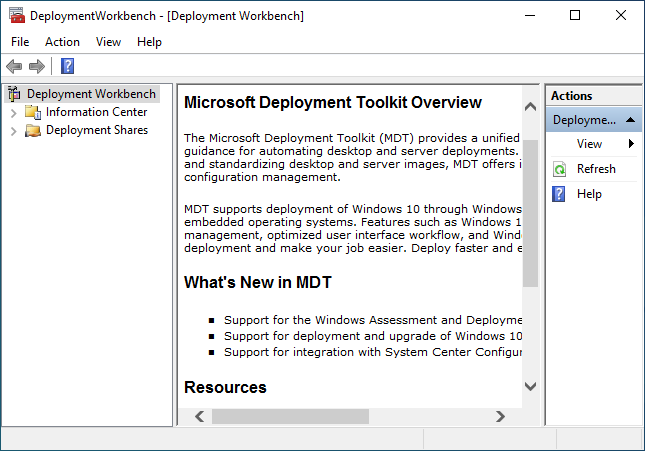645x451 pixels.
Task: Click the scroll down arrow of overview pane
Action: (531, 386)
